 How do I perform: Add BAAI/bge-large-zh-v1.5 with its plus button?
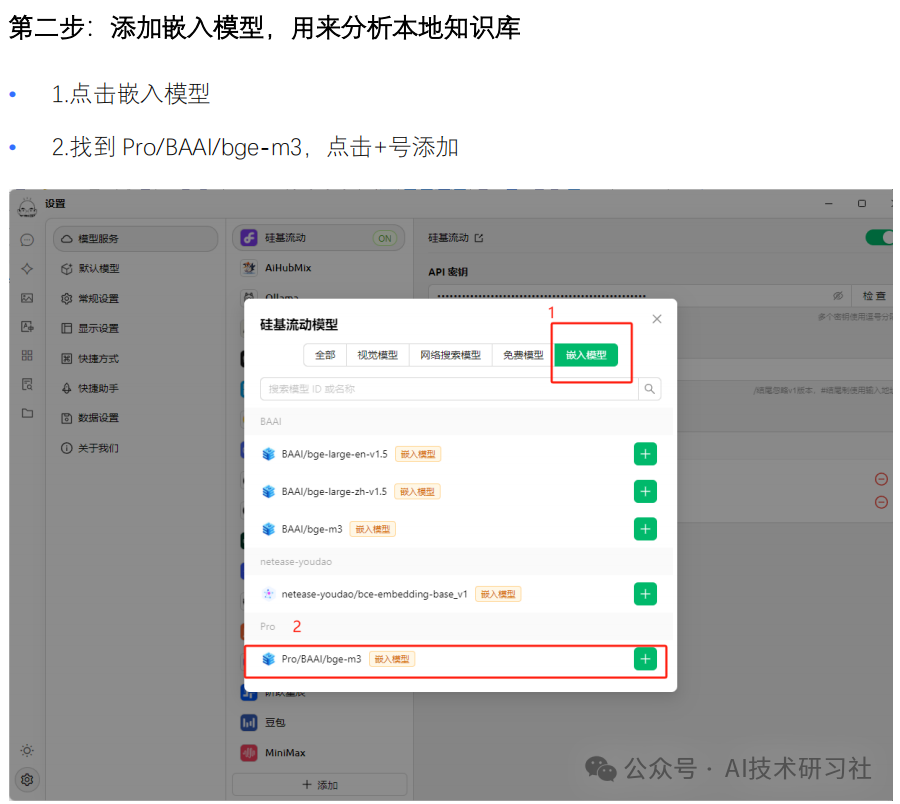coord(645,491)
